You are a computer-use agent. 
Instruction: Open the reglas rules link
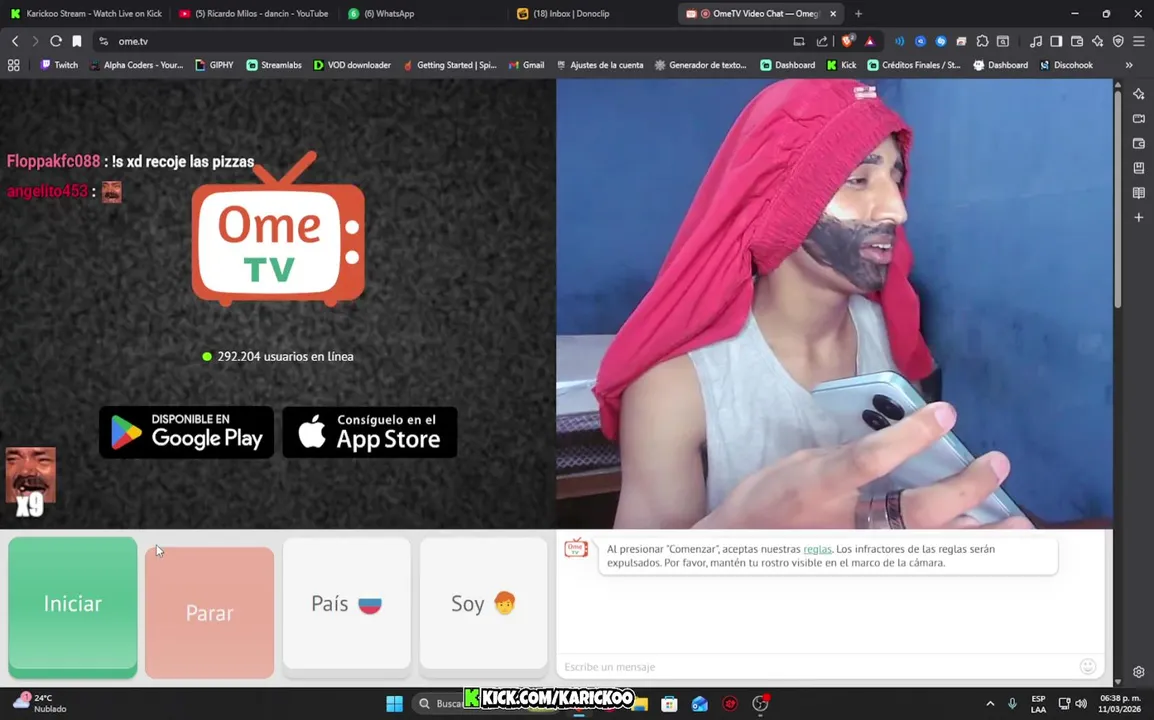(817, 549)
